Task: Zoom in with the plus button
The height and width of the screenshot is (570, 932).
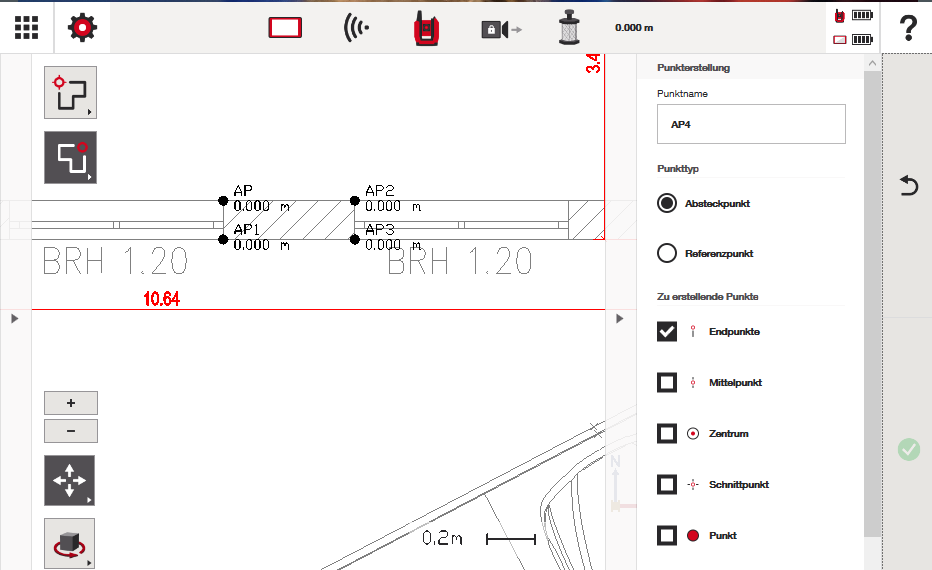Action: (71, 403)
